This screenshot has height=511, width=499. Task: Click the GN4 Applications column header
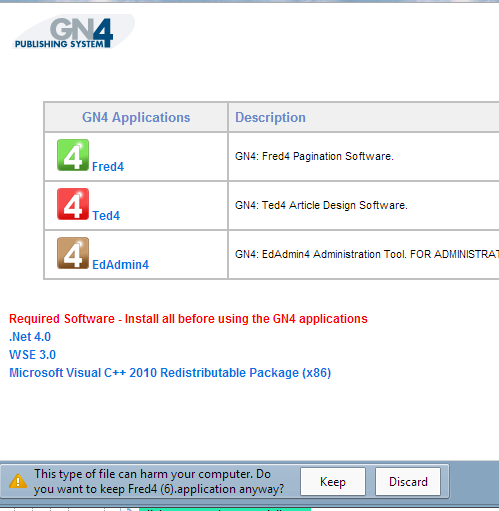pos(136,117)
